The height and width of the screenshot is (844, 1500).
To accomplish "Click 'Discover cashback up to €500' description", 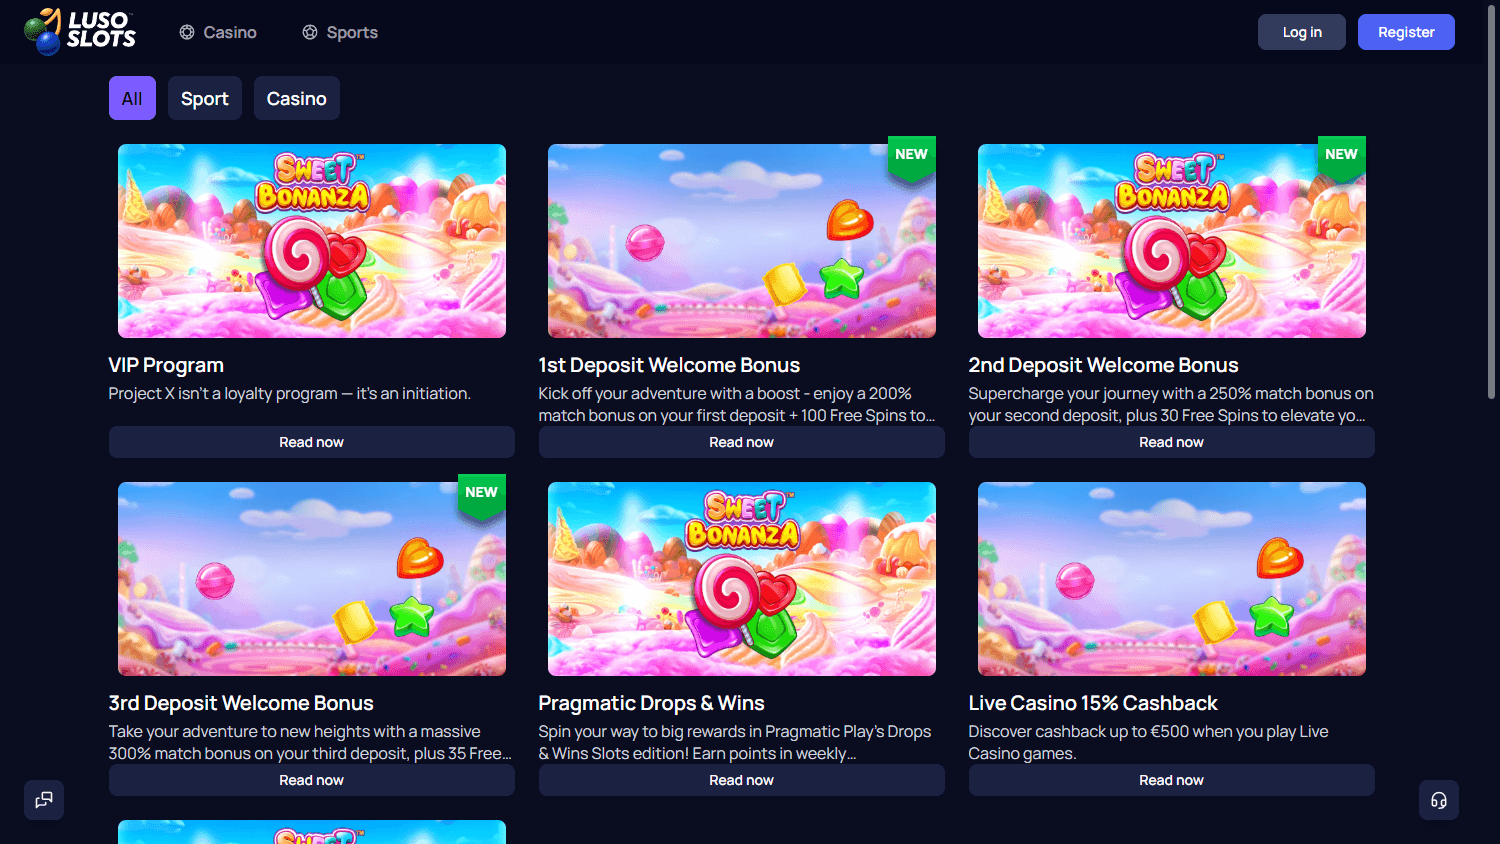I will (1148, 742).
